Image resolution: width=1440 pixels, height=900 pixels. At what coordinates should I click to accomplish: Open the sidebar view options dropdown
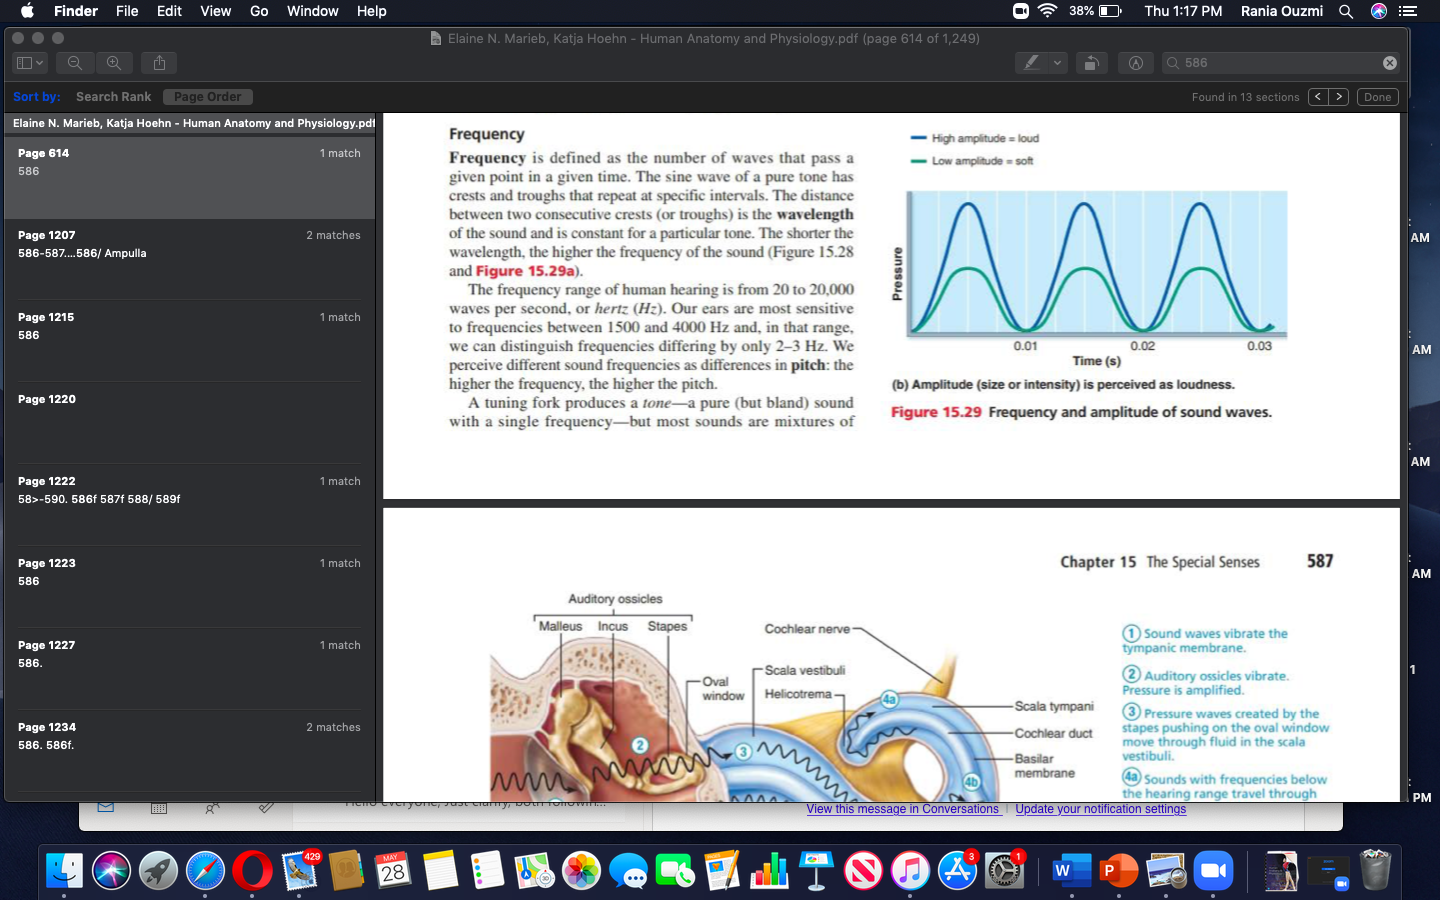coord(30,63)
